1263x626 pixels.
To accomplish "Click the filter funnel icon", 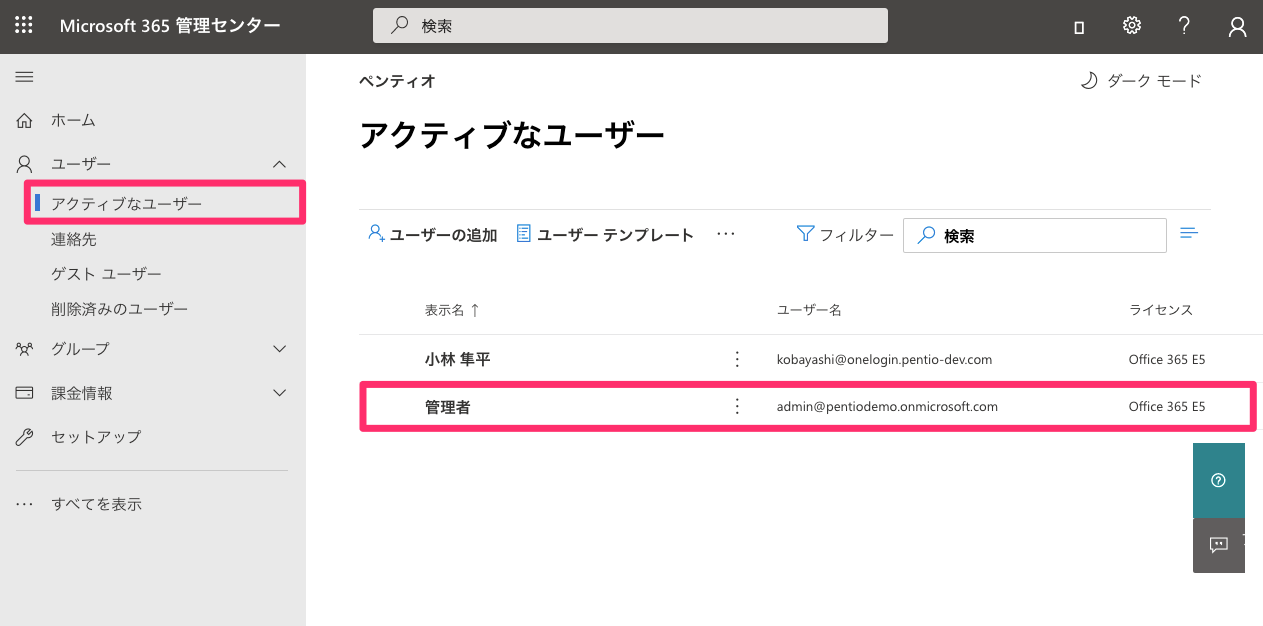I will pos(805,233).
